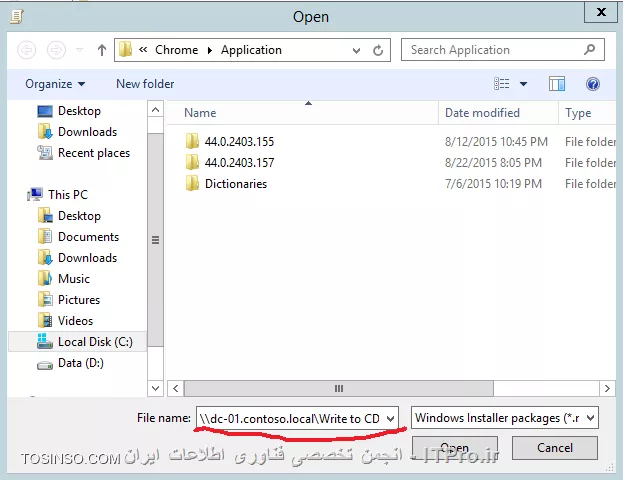Select folder 44.0.2403.157
Screen dimensions: 623x480
239,163
